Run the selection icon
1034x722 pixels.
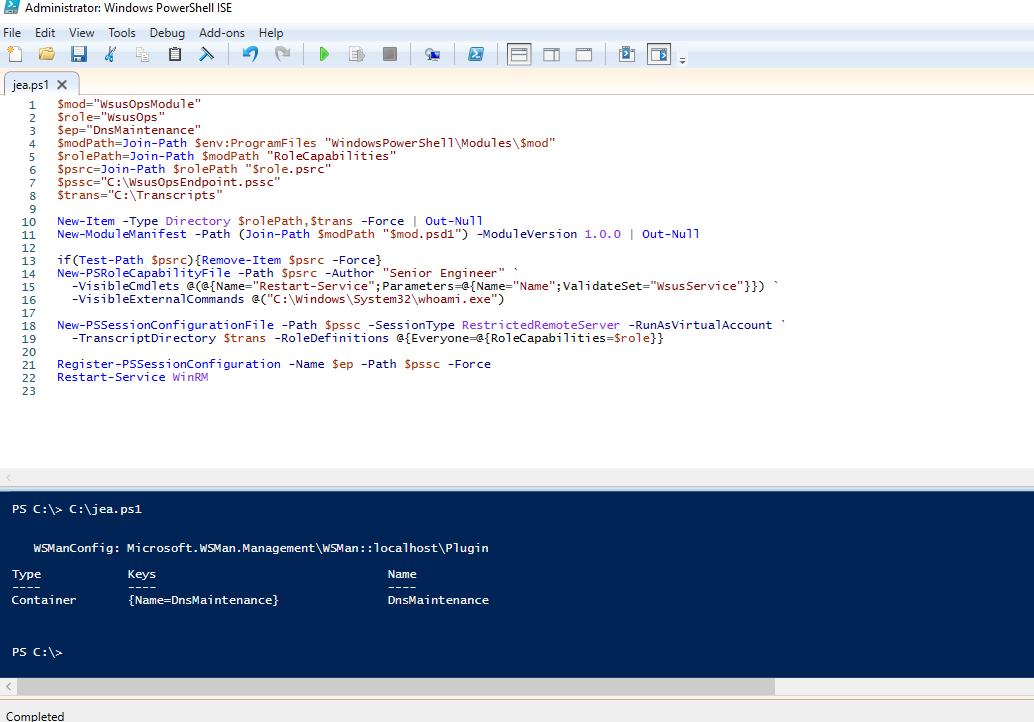(357, 54)
